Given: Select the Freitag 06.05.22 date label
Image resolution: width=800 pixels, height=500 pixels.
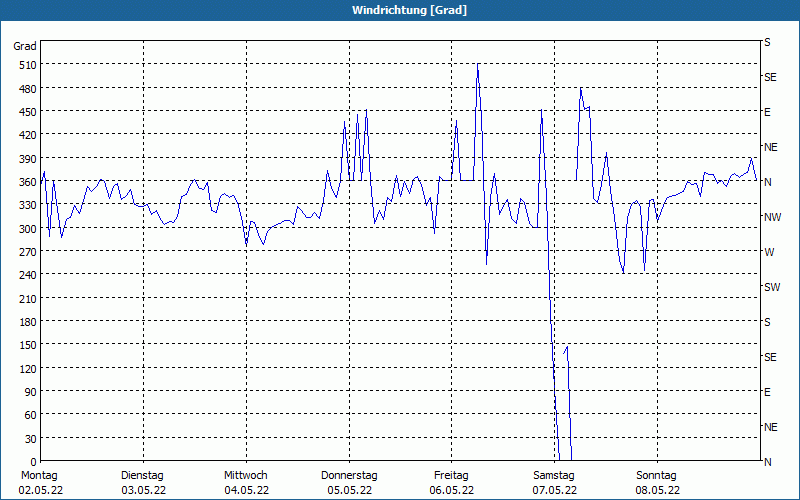Looking at the screenshot, I should point(451,482).
